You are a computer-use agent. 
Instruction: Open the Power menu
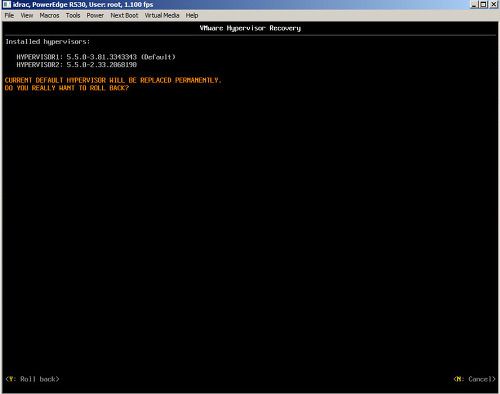(x=95, y=15)
